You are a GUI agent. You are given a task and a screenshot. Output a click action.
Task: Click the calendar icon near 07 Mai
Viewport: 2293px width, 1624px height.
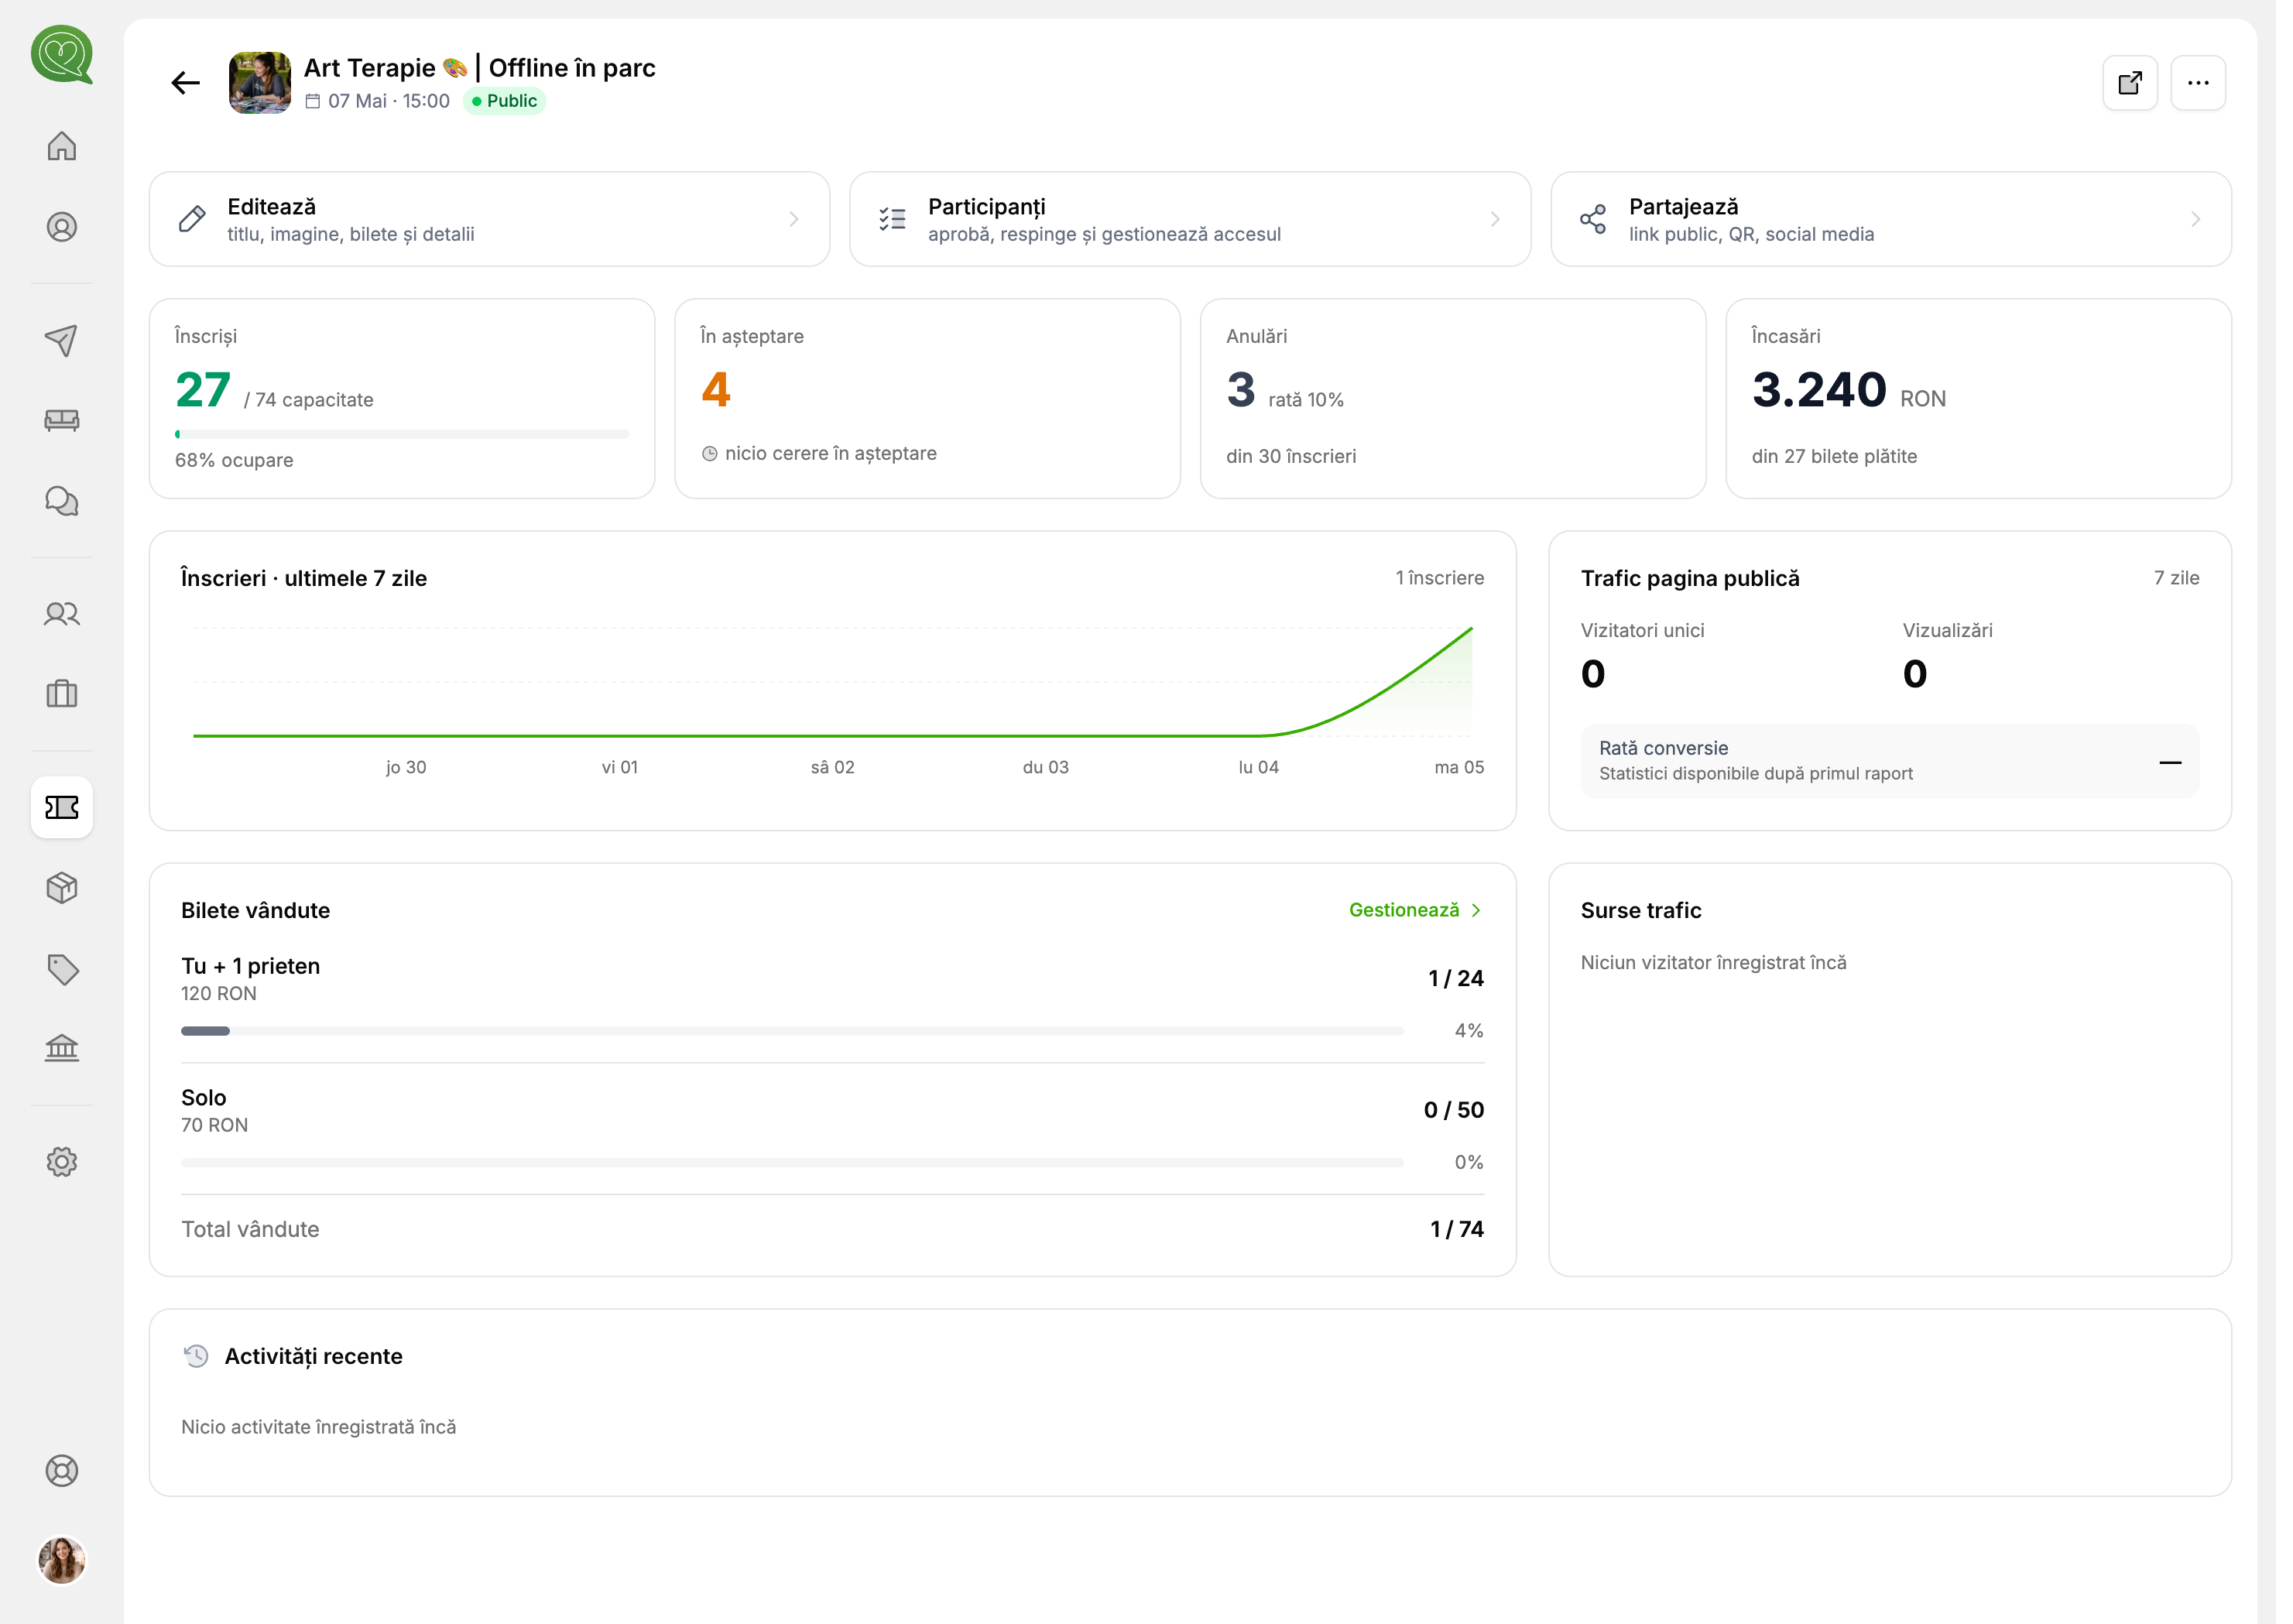tap(313, 101)
